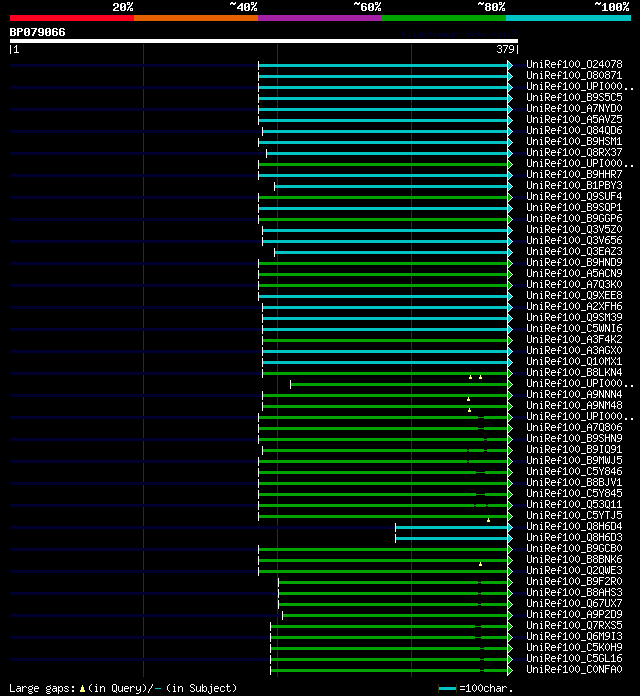This screenshot has width=640, height=696.
Task: Click the UniRef100_B8BNK6 label
Action: [x=574, y=560]
